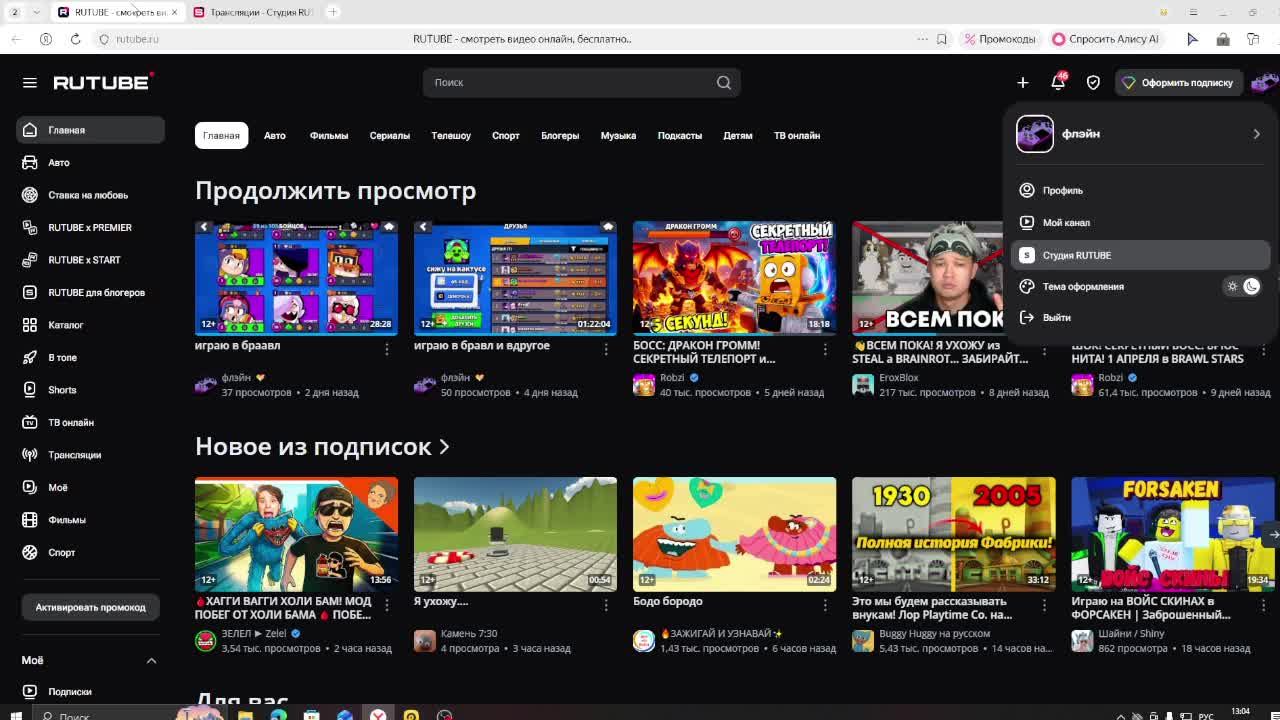Open the notifications bell

pos(1058,82)
